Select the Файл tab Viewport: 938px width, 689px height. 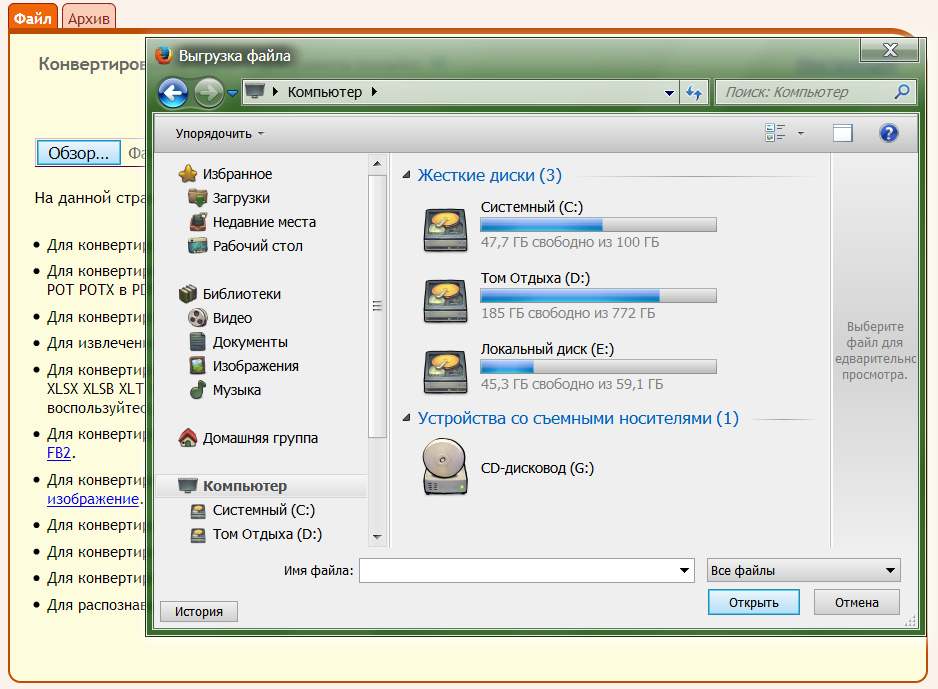(x=33, y=17)
